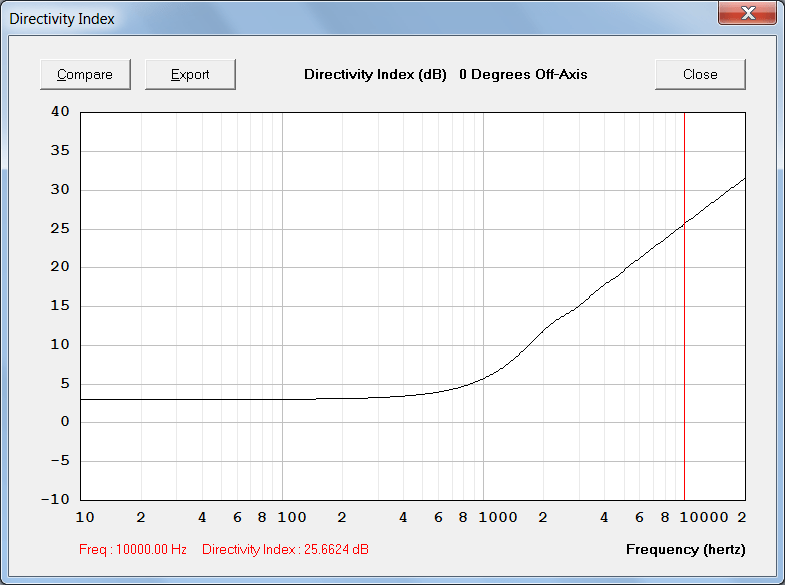
Task: Click the 'Frequency (hertz)' axis label
Action: [685, 549]
